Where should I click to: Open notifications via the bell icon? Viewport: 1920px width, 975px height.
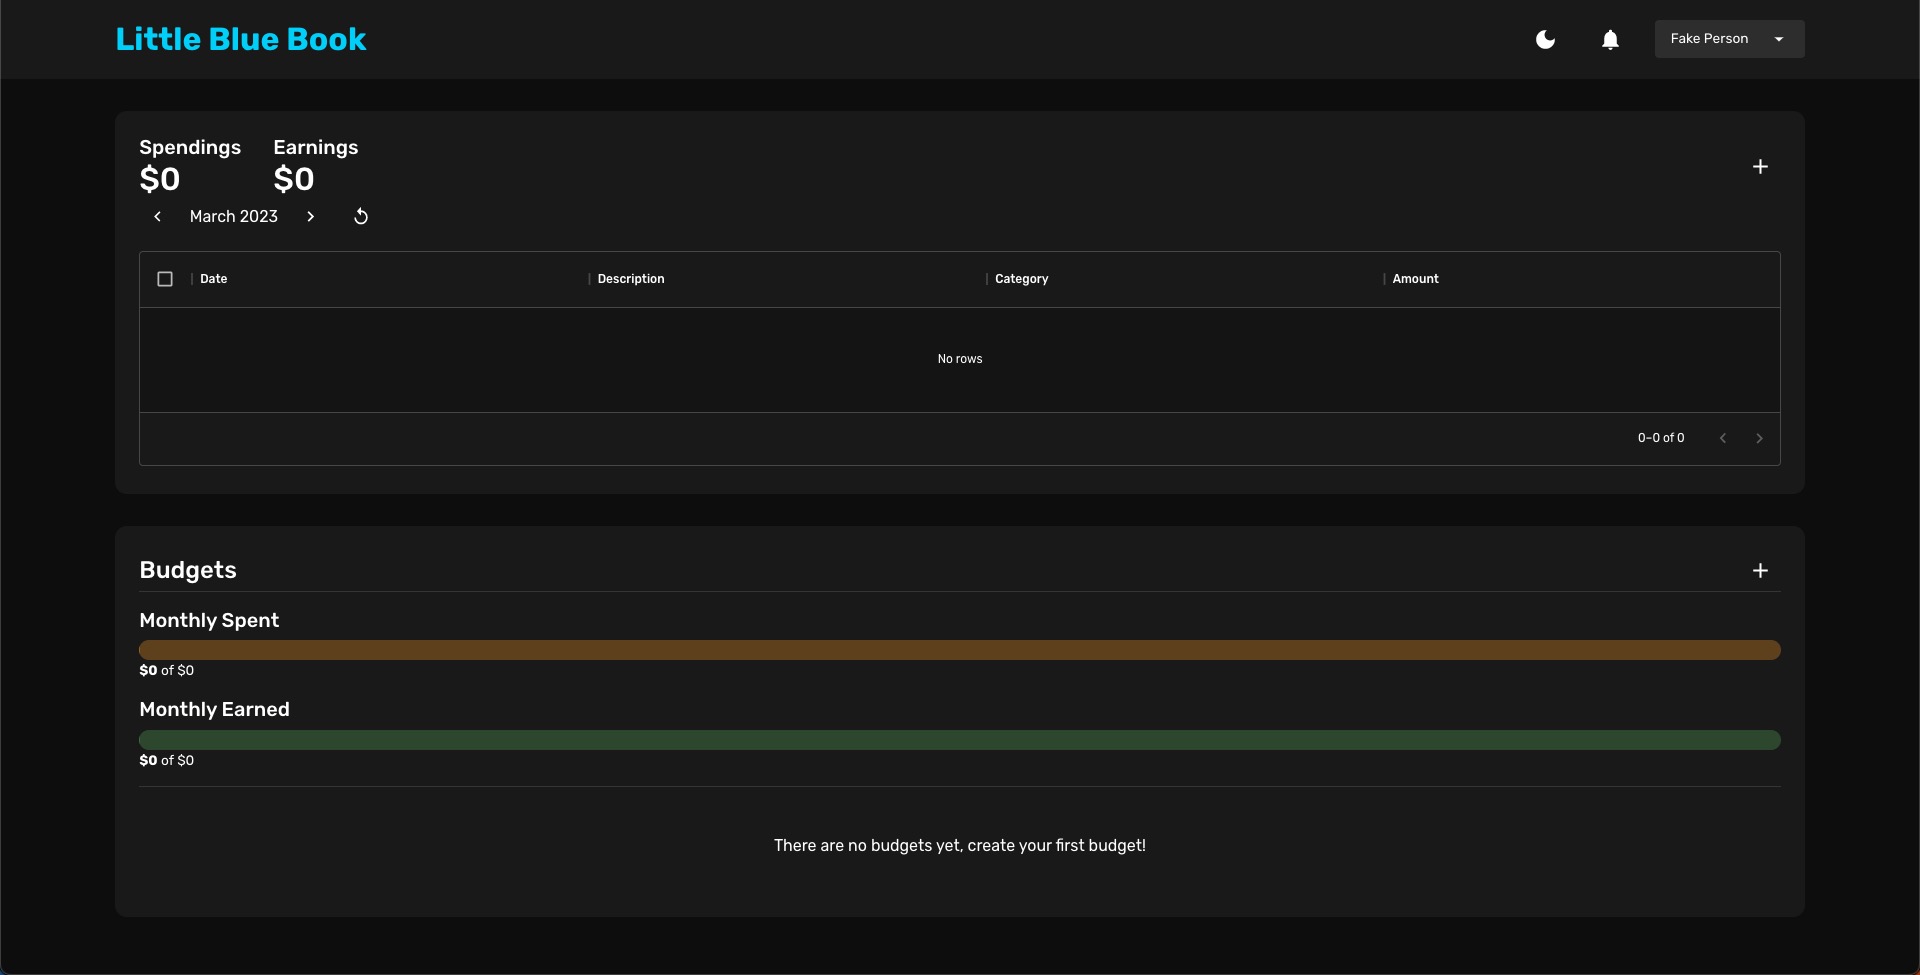coord(1610,39)
